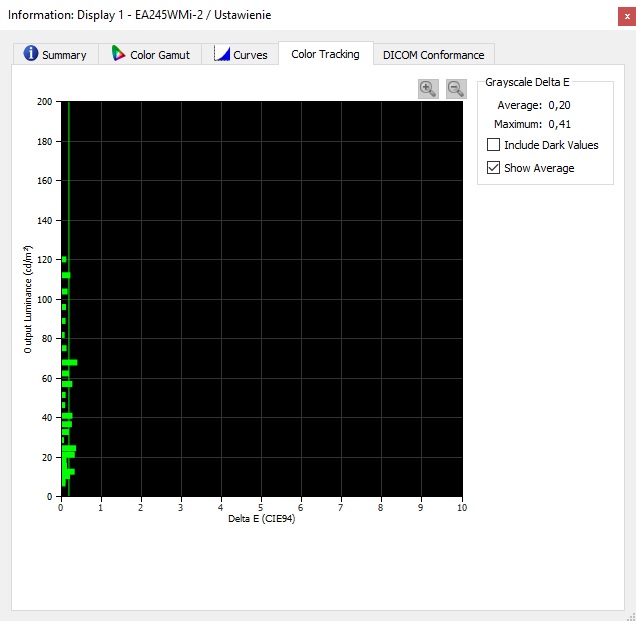Uncheck the Show Average checkbox
636x621 pixels.
pos(493,168)
